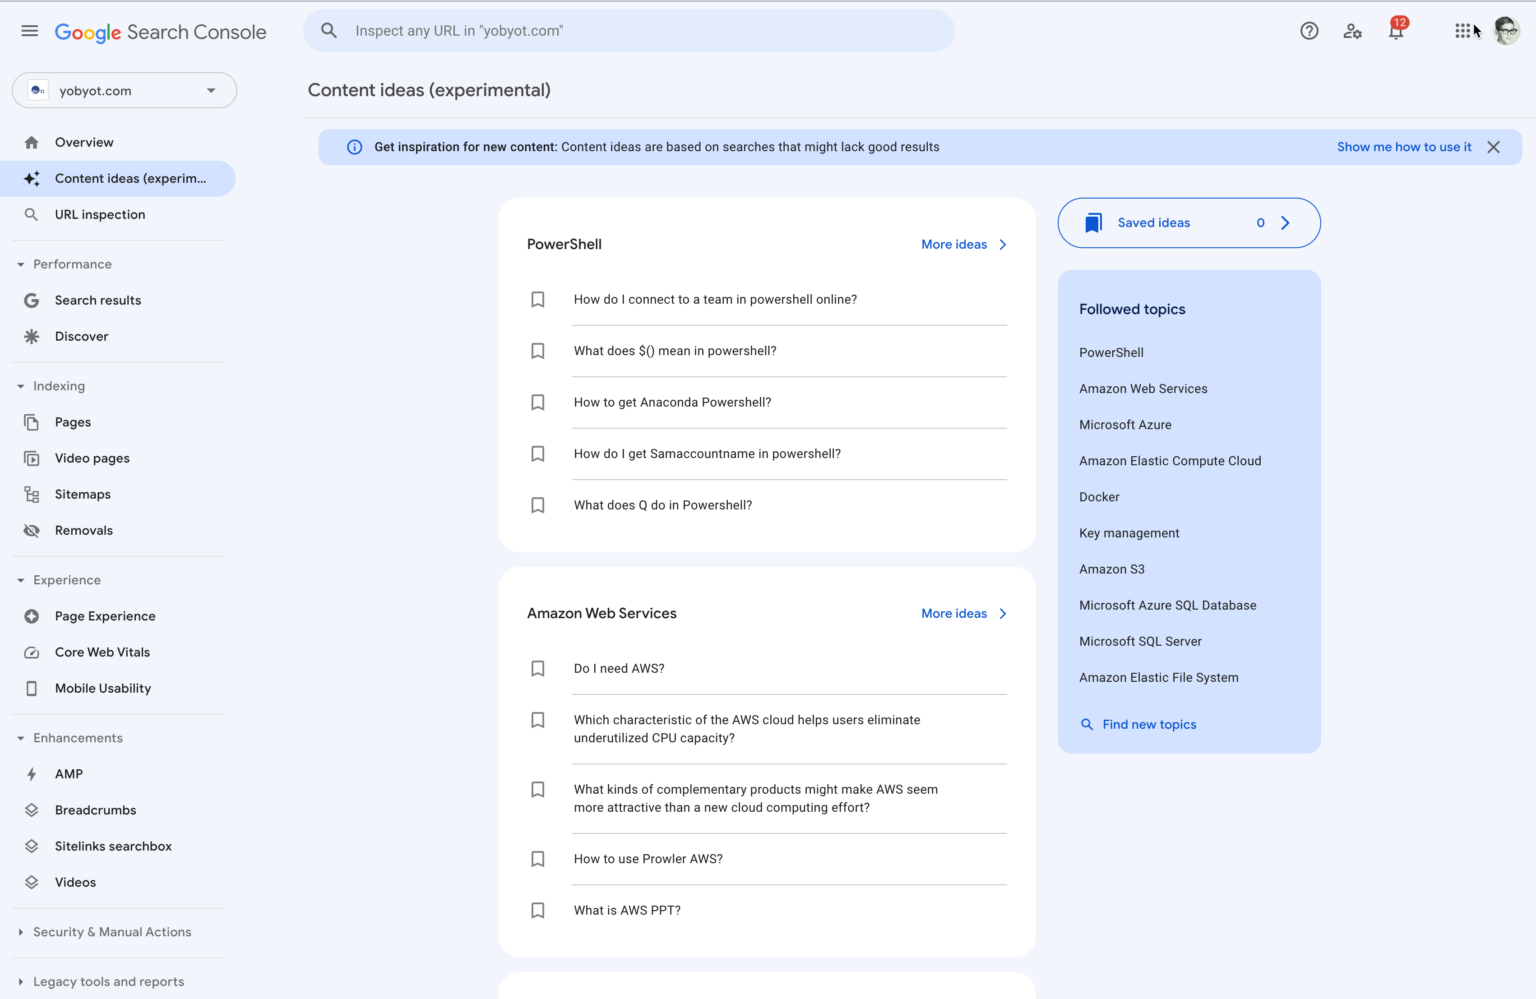Collapse the Enhancements section

click(x=20, y=738)
